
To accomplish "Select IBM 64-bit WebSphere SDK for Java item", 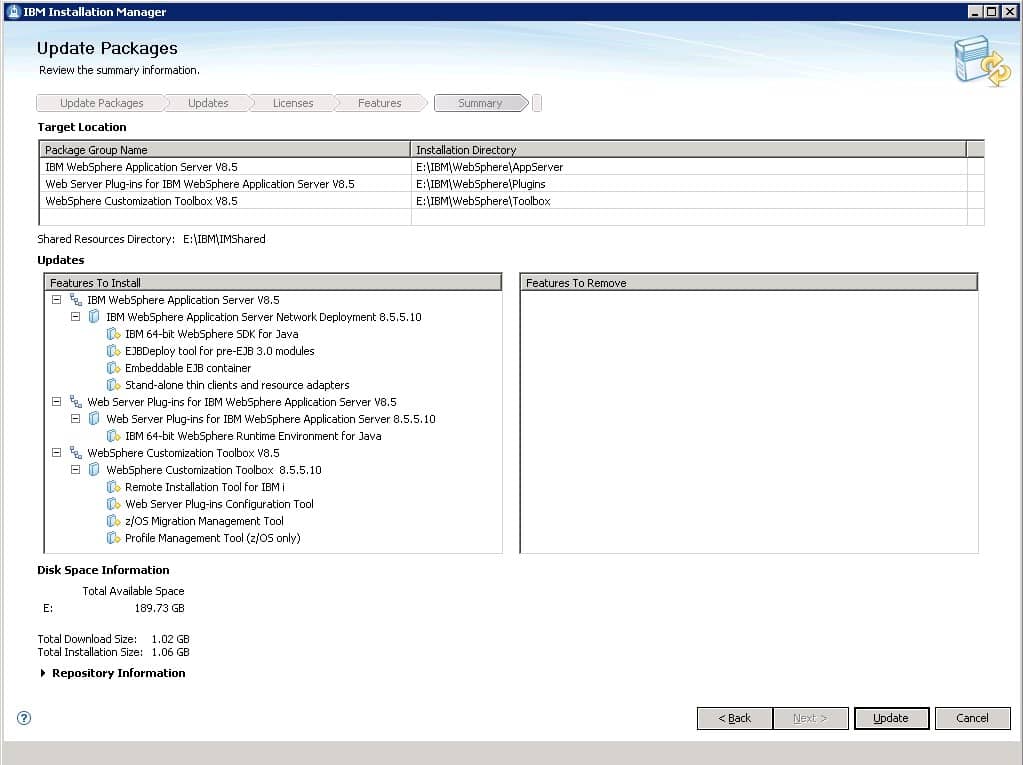I will [211, 334].
